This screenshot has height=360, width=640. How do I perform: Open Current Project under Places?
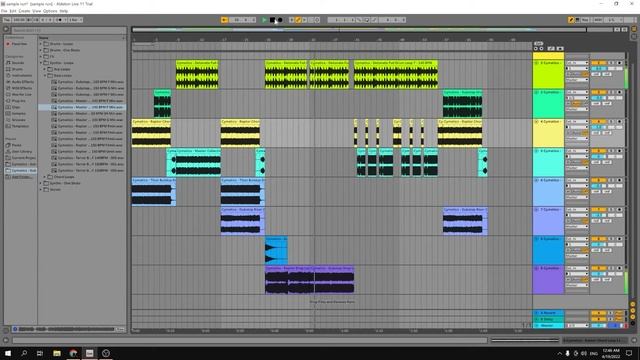click(x=21, y=158)
